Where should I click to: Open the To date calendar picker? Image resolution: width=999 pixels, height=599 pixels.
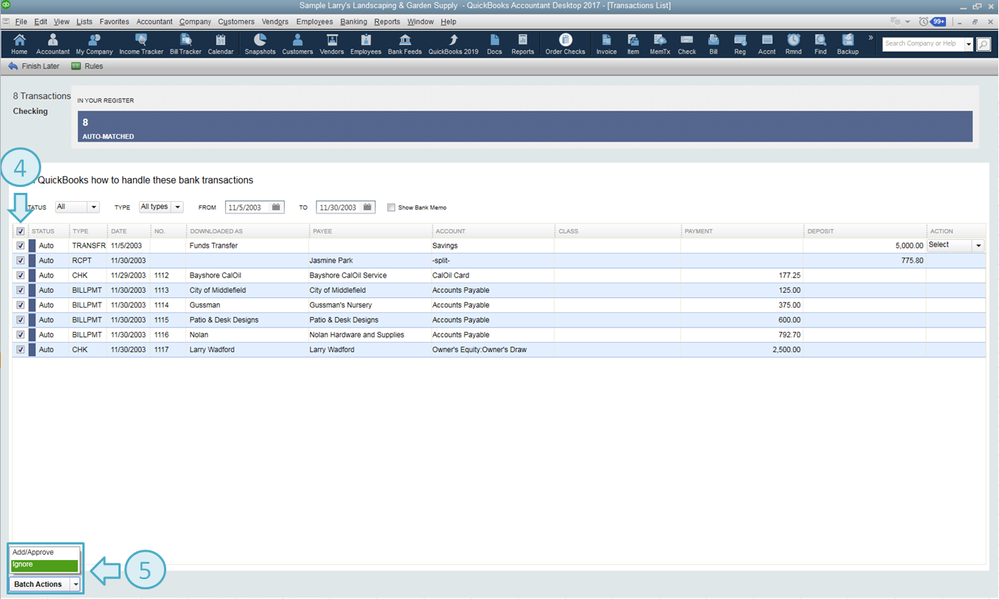pos(367,207)
